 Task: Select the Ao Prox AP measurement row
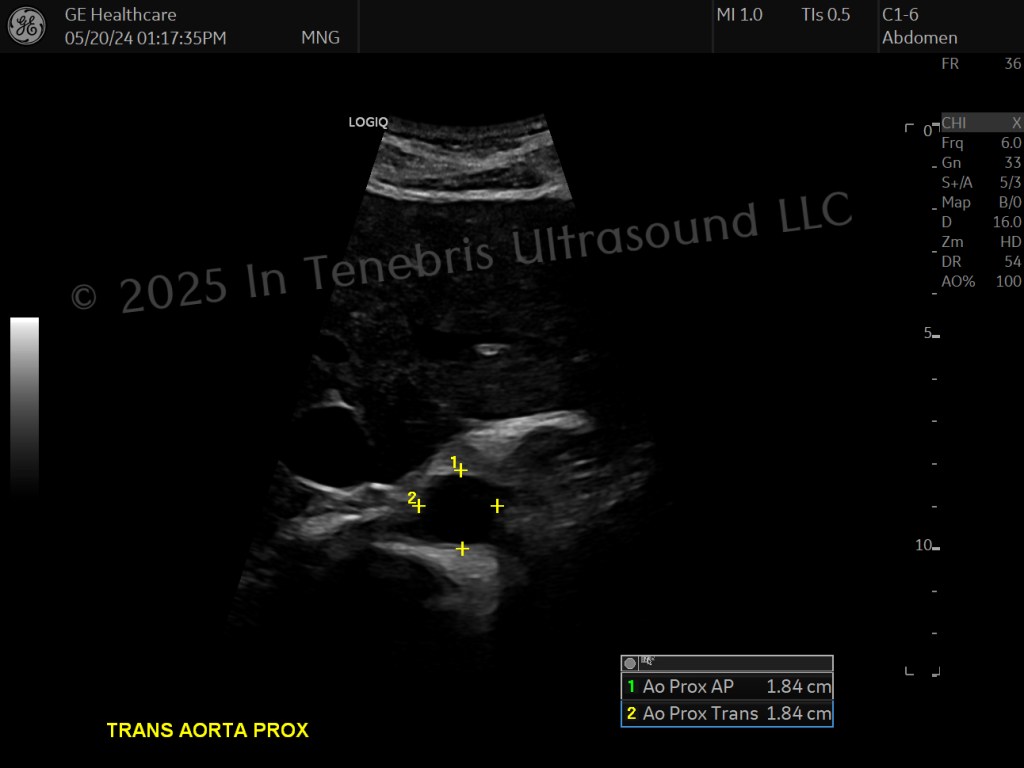[x=727, y=686]
